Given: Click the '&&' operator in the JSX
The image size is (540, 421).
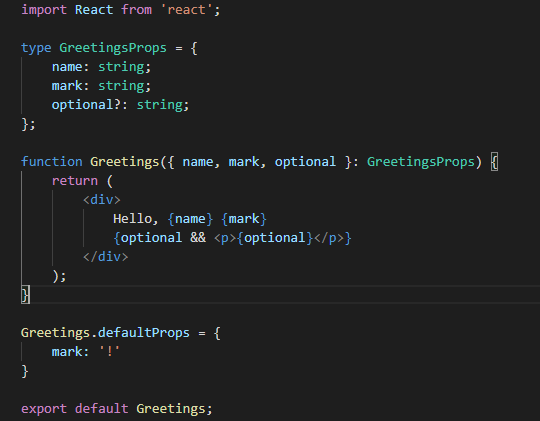Looking at the screenshot, I should [x=198, y=238].
